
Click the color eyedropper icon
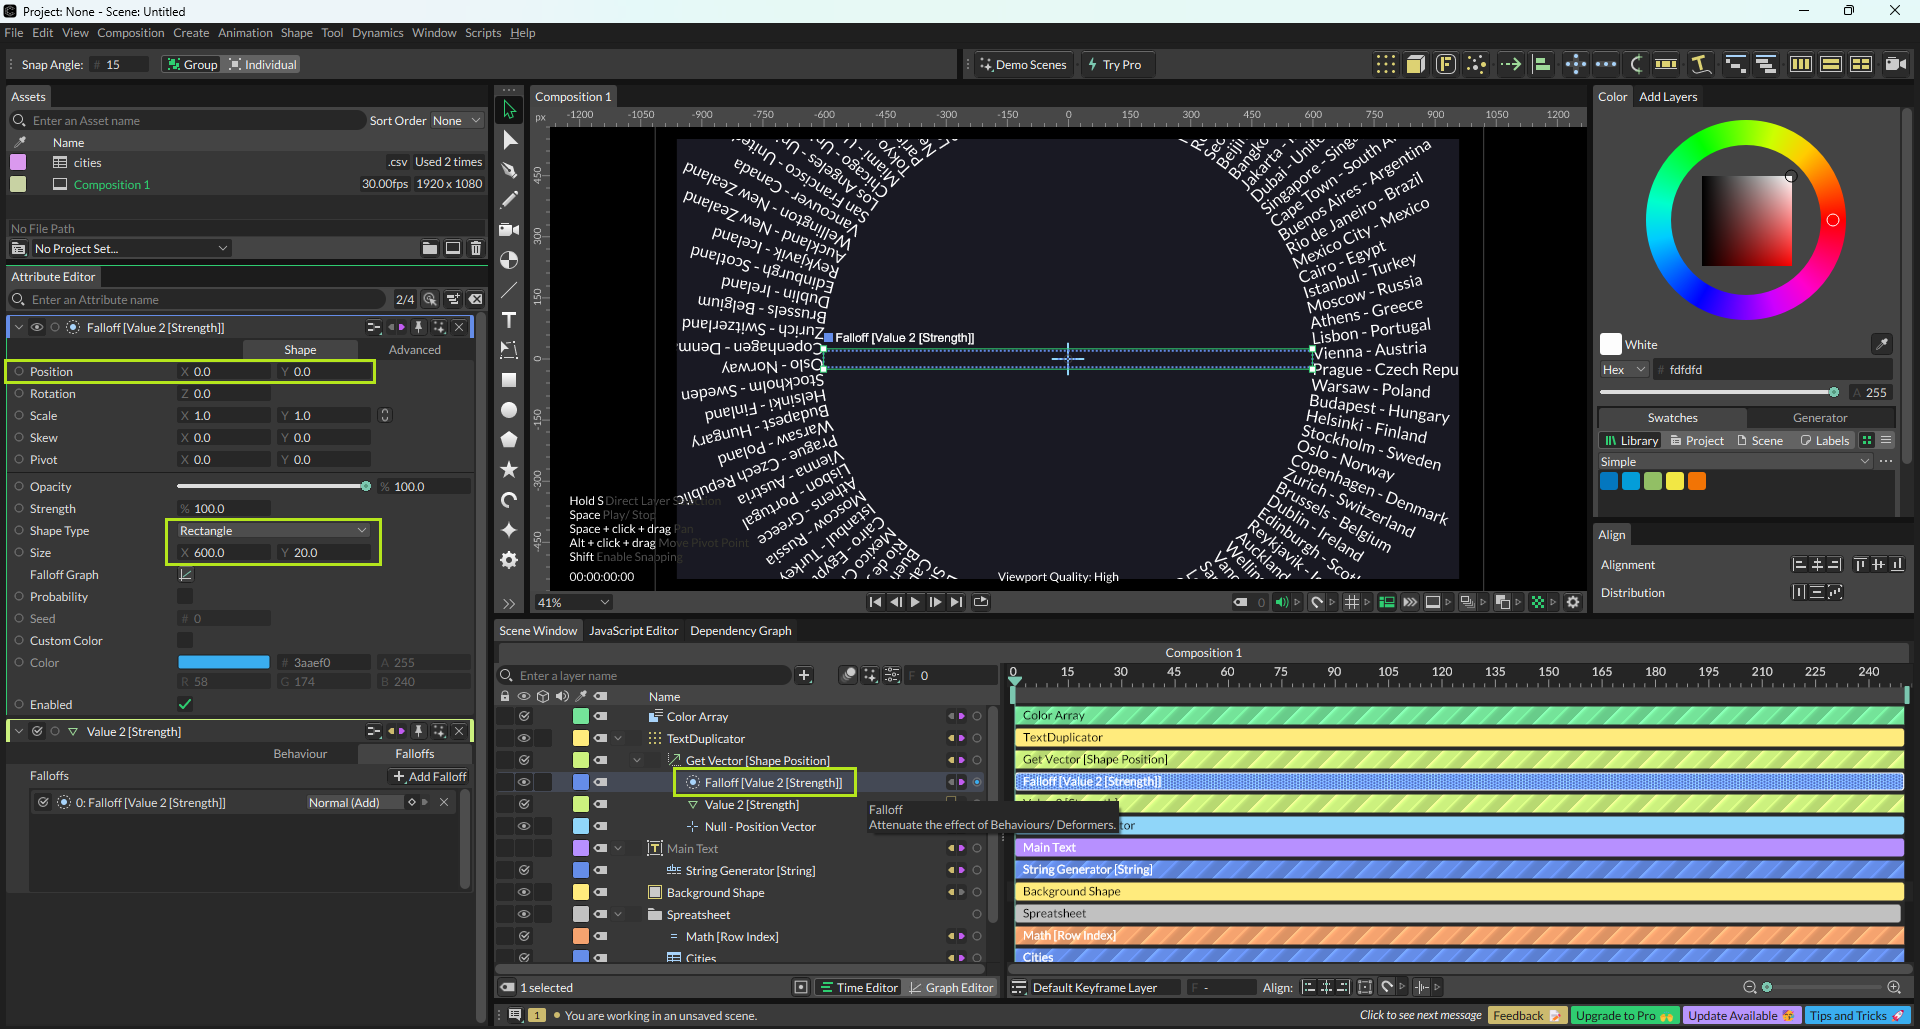click(1881, 344)
